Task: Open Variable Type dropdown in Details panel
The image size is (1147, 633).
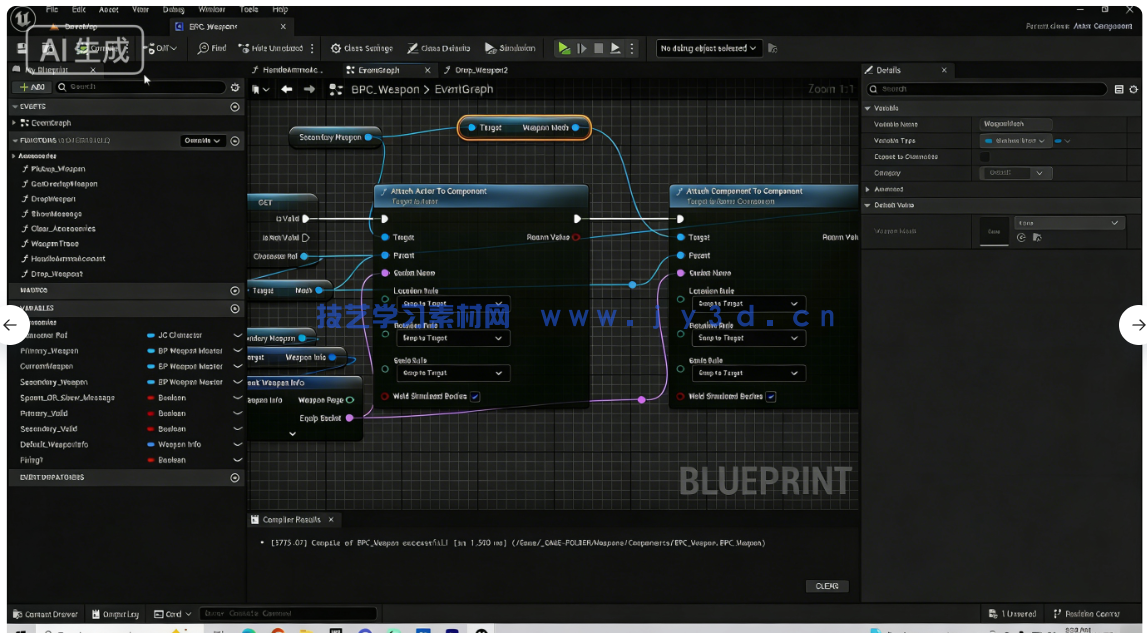Action: pyautogui.click(x=1014, y=141)
